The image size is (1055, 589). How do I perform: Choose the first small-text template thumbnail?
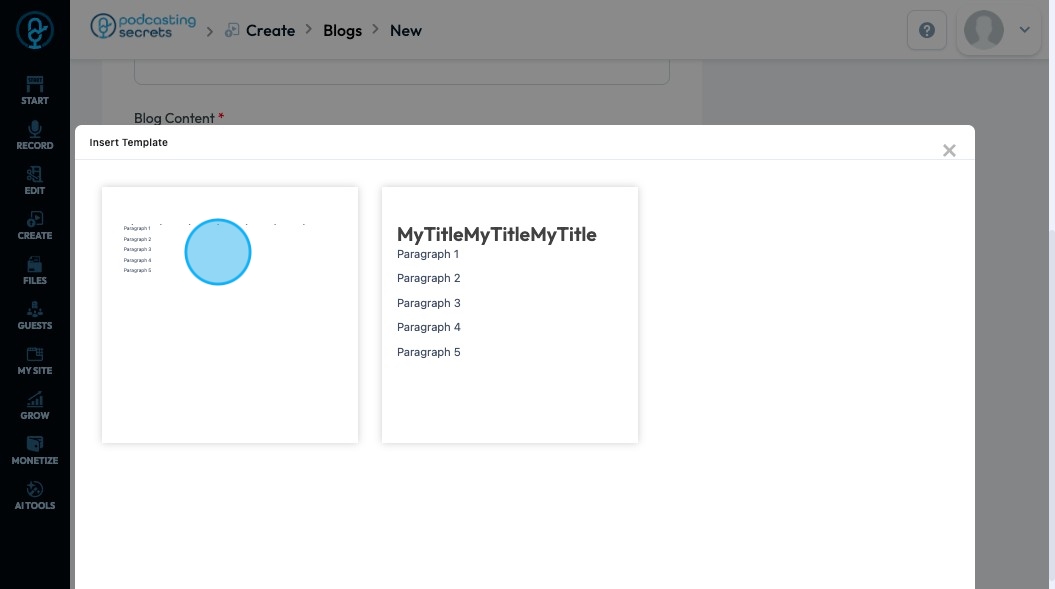tap(230, 314)
